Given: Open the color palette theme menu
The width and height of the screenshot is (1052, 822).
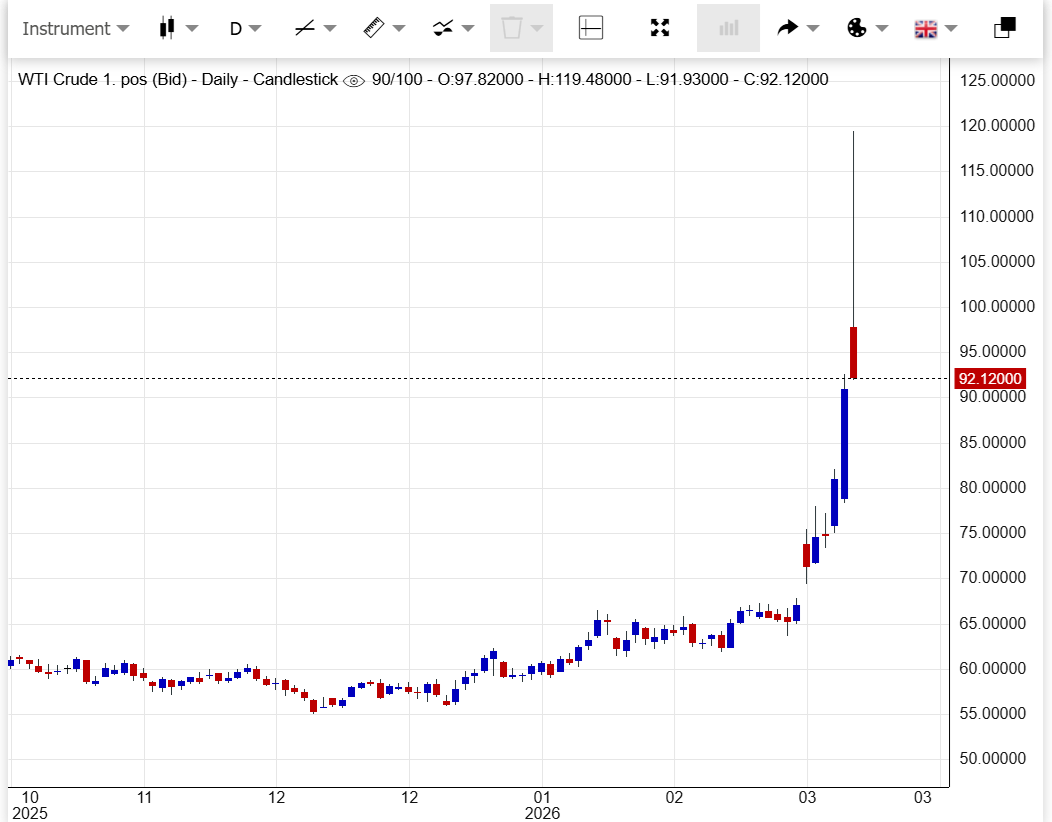Looking at the screenshot, I should [x=857, y=28].
